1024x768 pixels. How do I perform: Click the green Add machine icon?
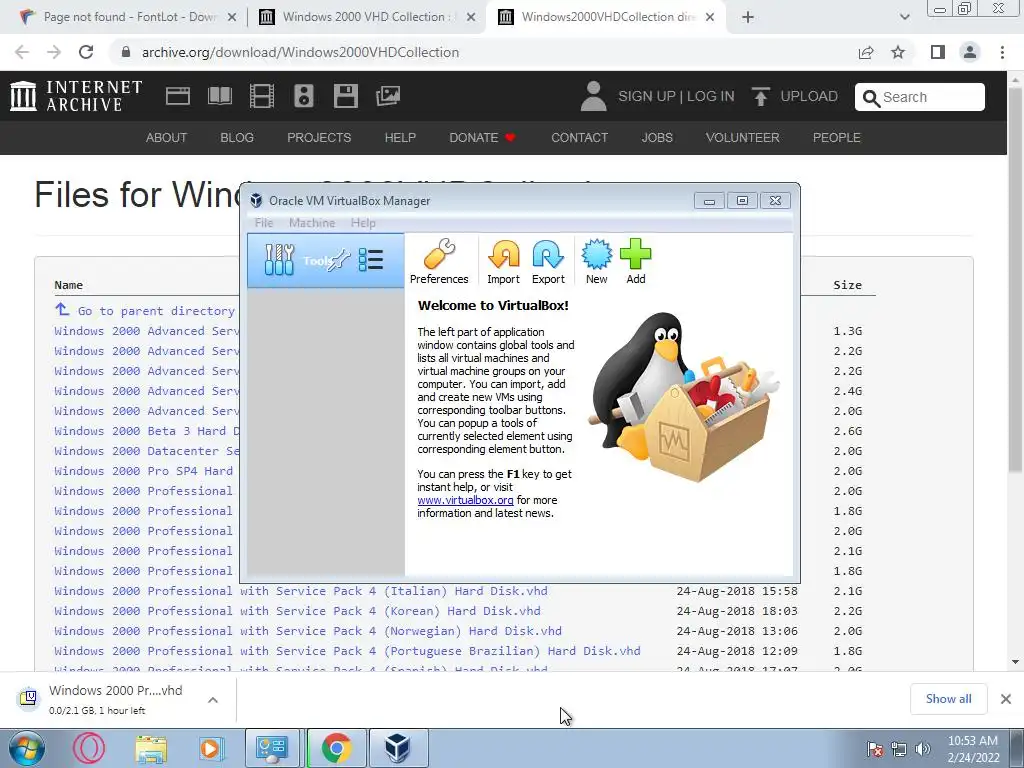635,255
